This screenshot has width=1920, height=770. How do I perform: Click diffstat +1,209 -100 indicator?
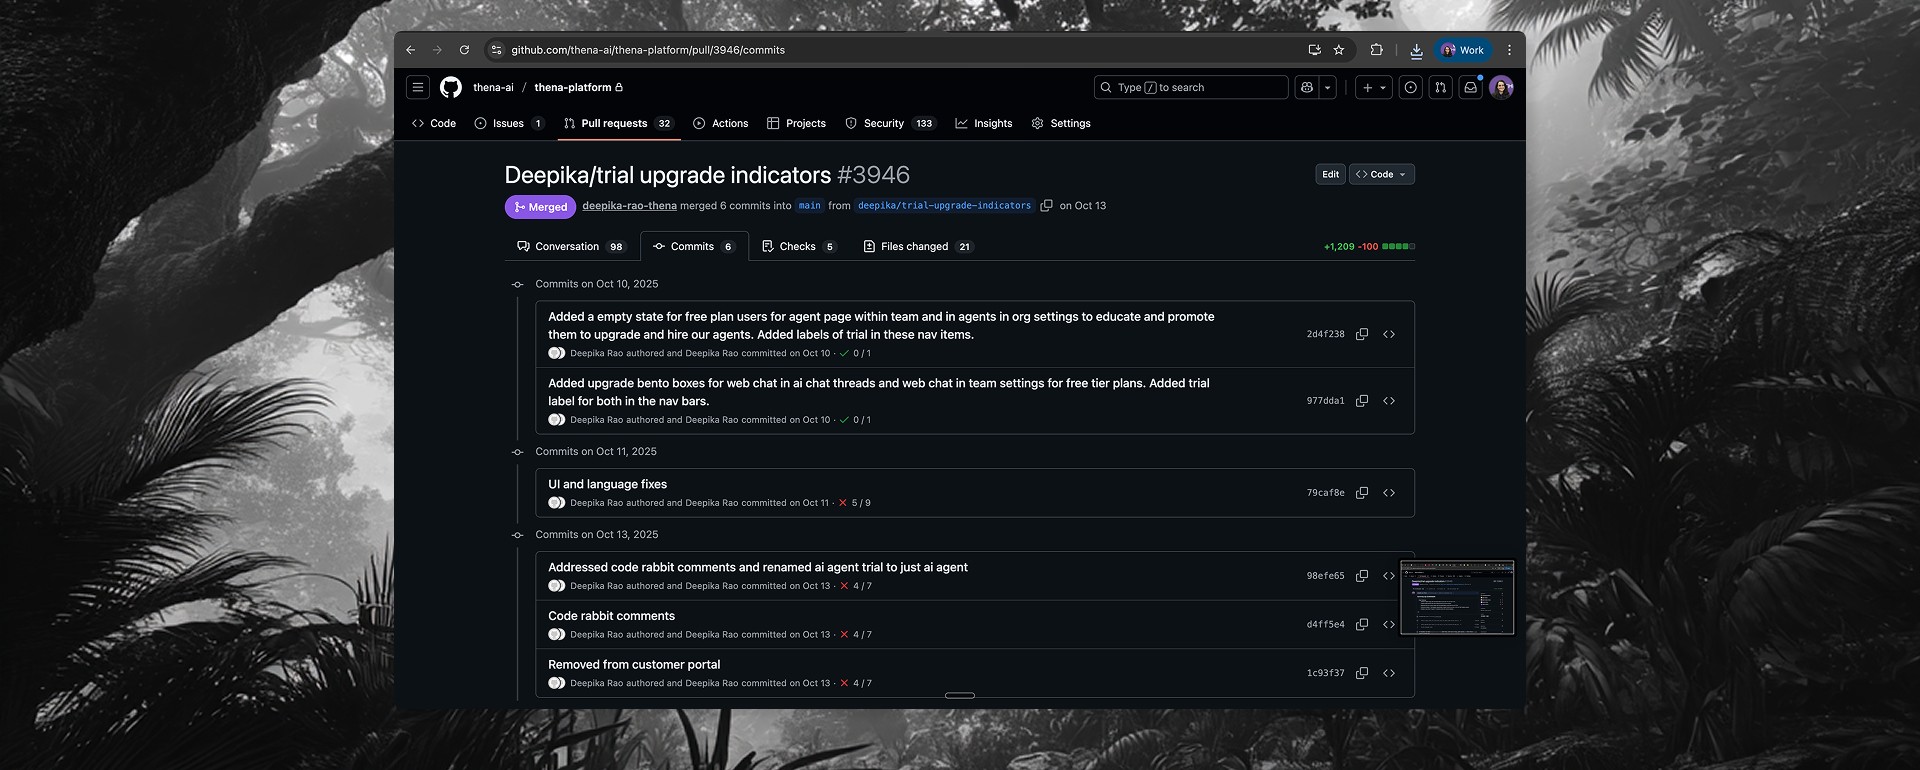(x=1369, y=247)
